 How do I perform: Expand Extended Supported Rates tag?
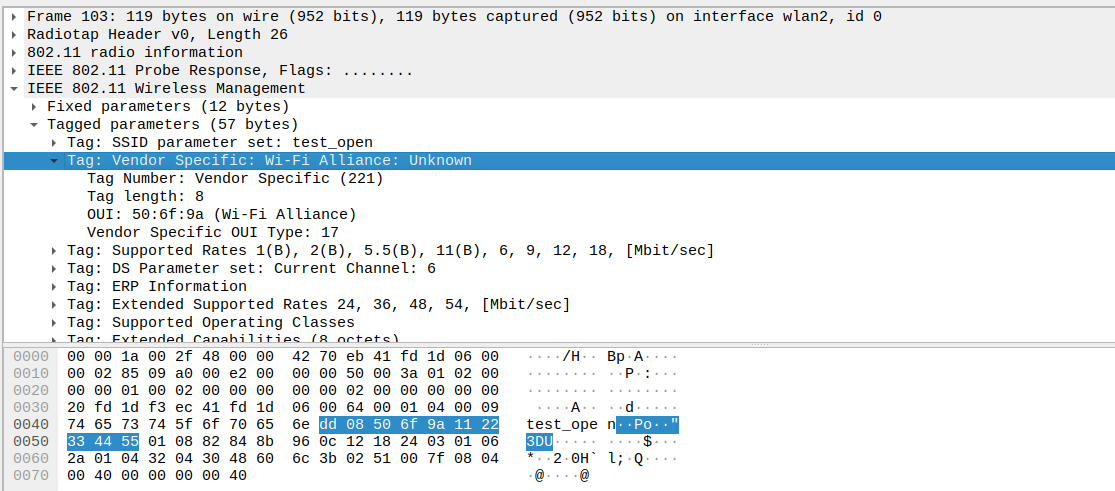(x=54, y=305)
